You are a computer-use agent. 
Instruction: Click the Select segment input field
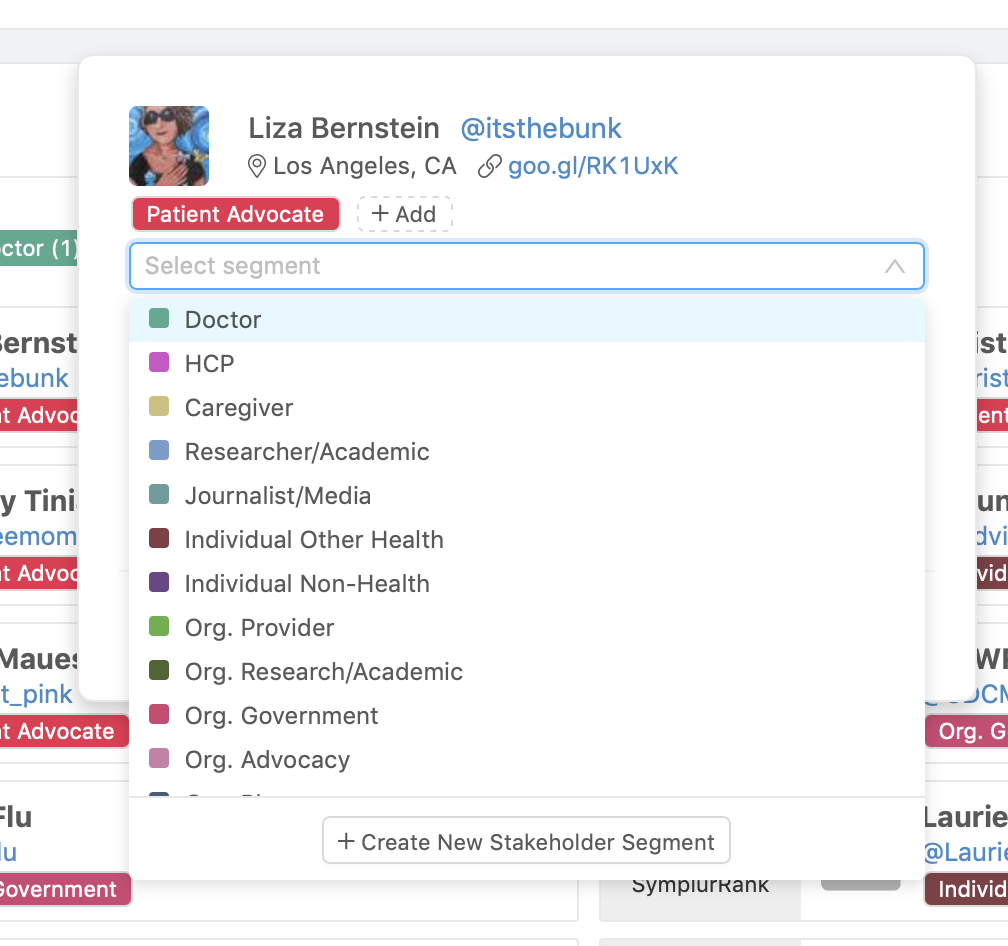coord(526,266)
